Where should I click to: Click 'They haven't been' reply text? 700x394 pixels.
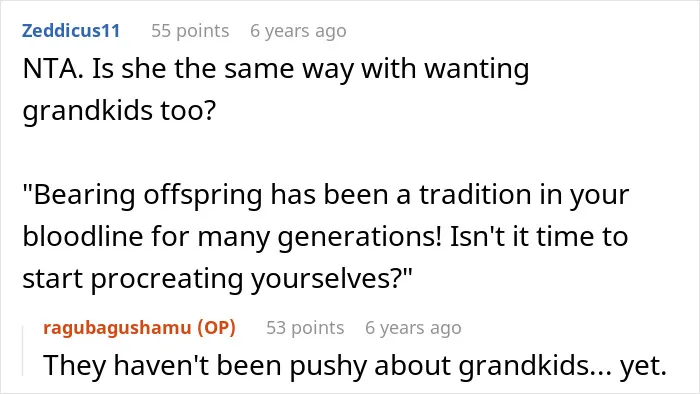(x=162, y=365)
